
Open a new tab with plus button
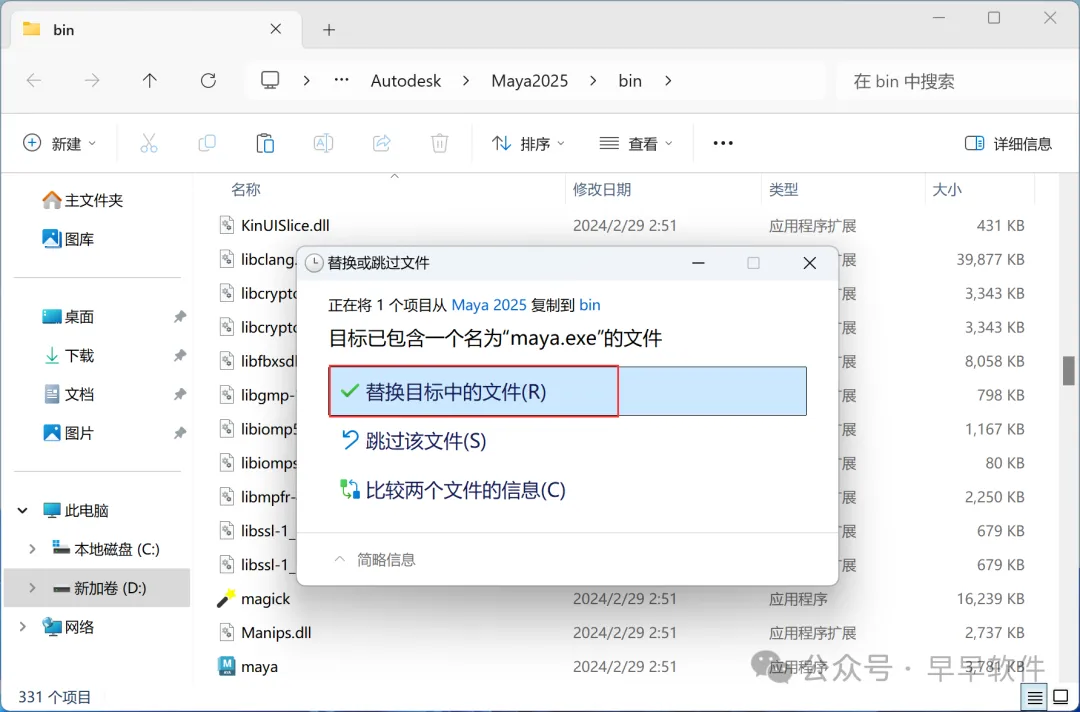click(x=329, y=30)
